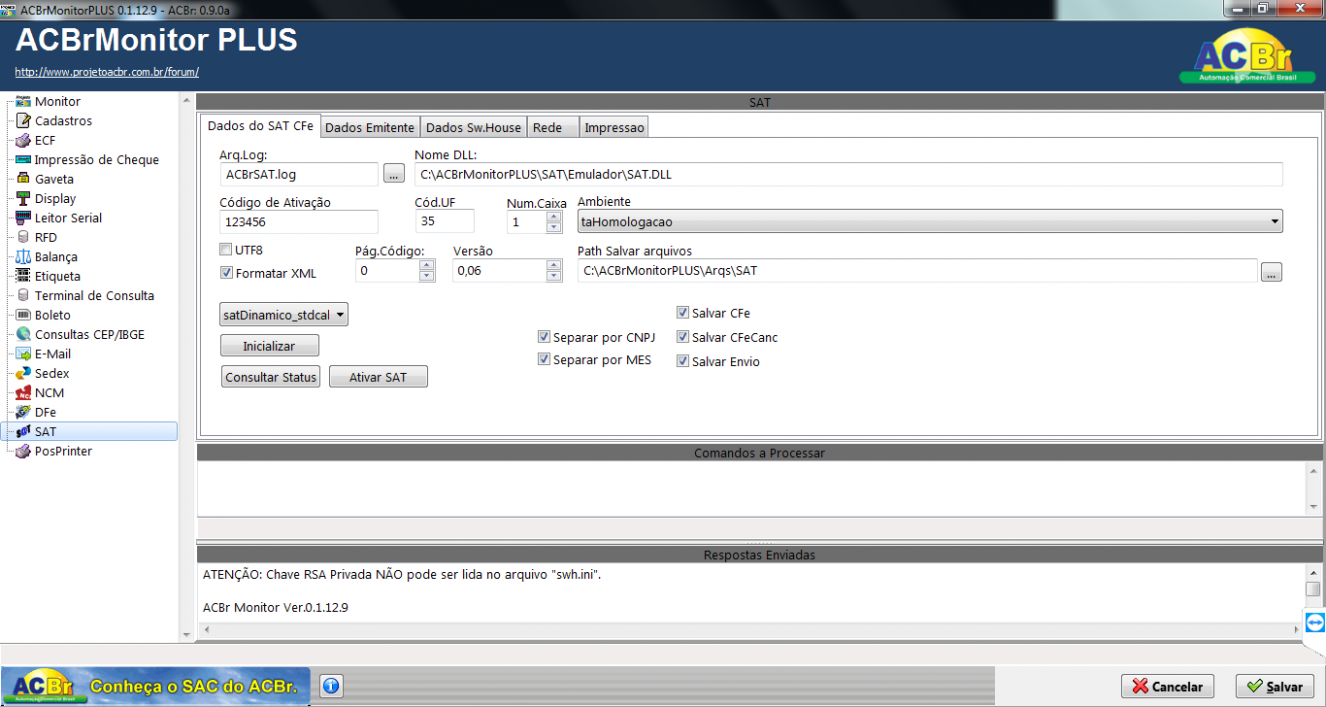
Task: Click the Cancelar button
Action: click(1168, 686)
